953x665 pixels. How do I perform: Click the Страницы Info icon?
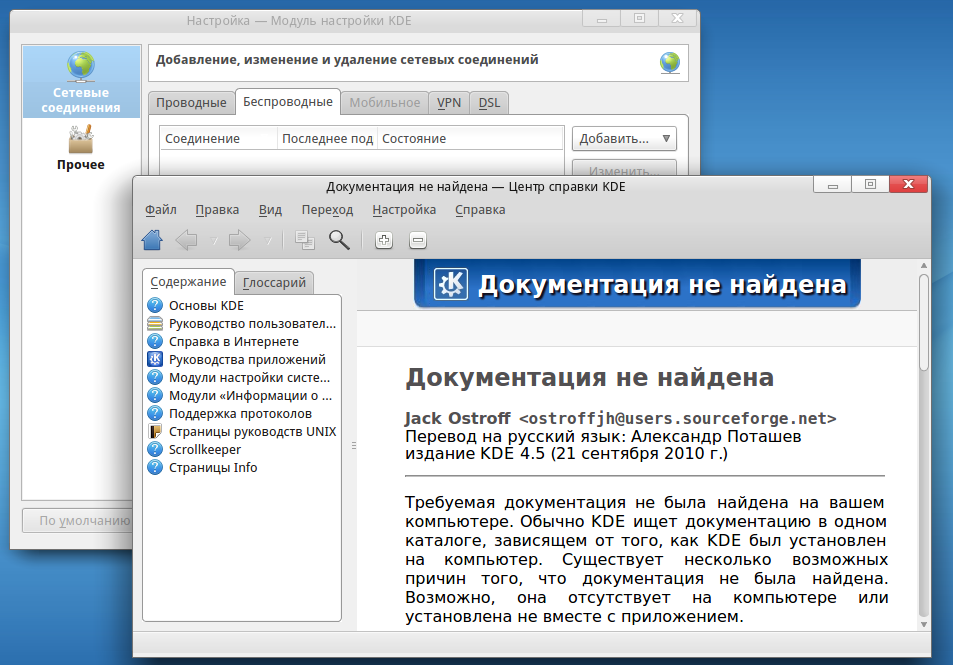[155, 467]
